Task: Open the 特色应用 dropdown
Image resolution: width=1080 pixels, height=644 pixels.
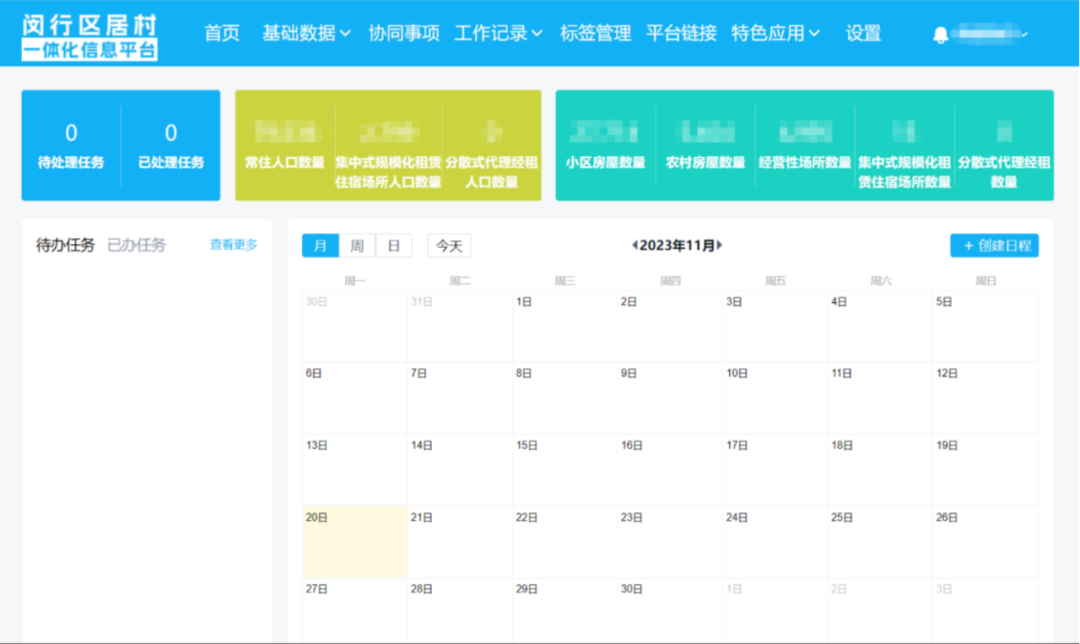Action: [774, 32]
